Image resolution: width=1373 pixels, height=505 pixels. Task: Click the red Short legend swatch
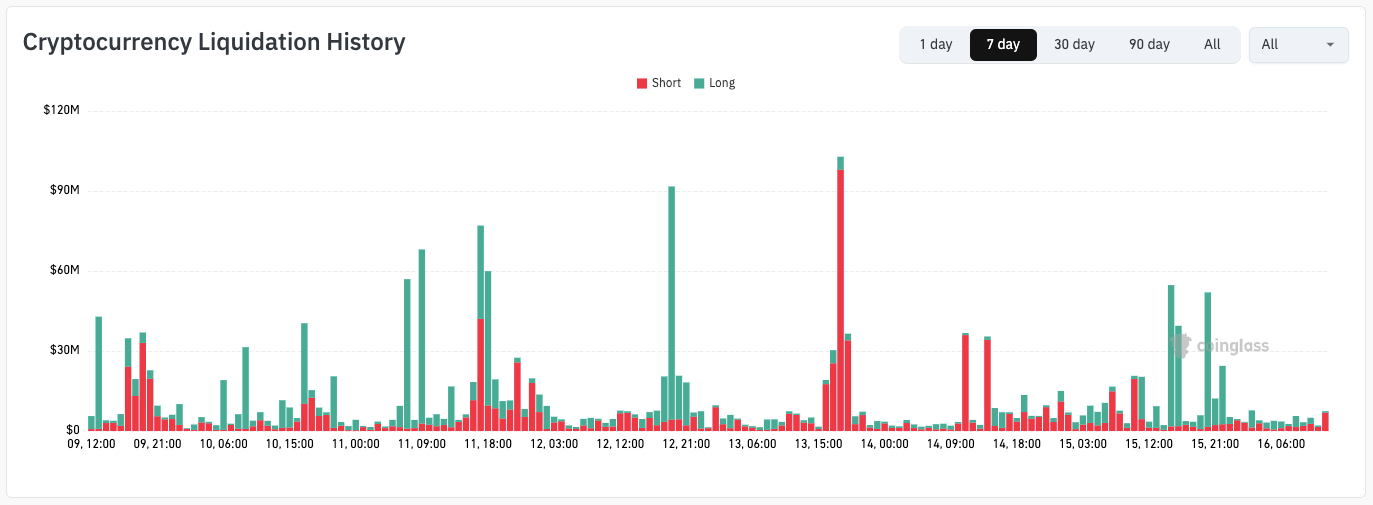642,83
